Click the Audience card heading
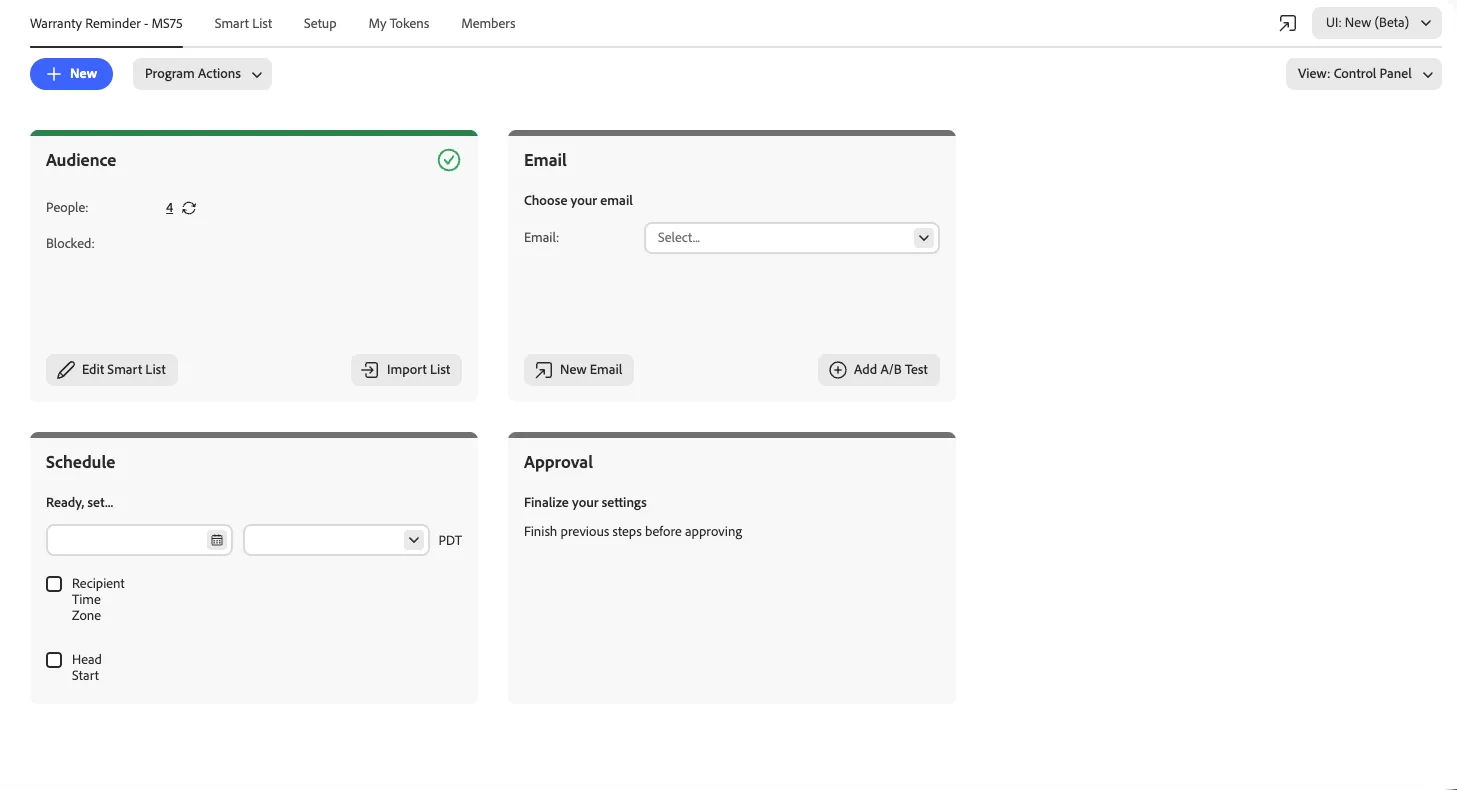This screenshot has width=1457, height=790. [81, 160]
